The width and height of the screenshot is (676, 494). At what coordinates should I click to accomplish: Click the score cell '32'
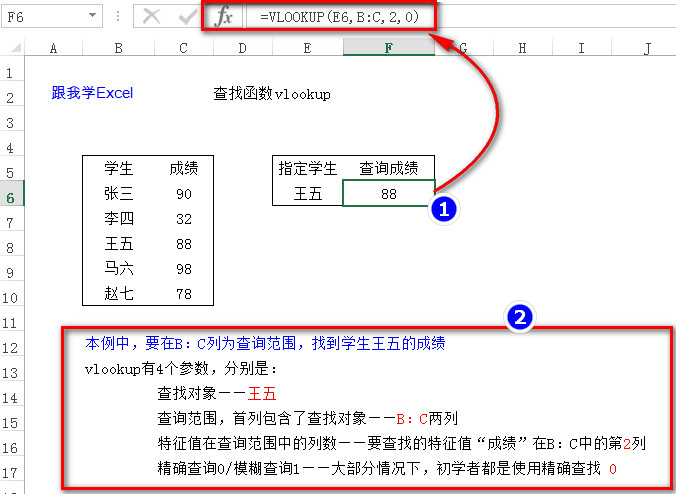point(184,219)
